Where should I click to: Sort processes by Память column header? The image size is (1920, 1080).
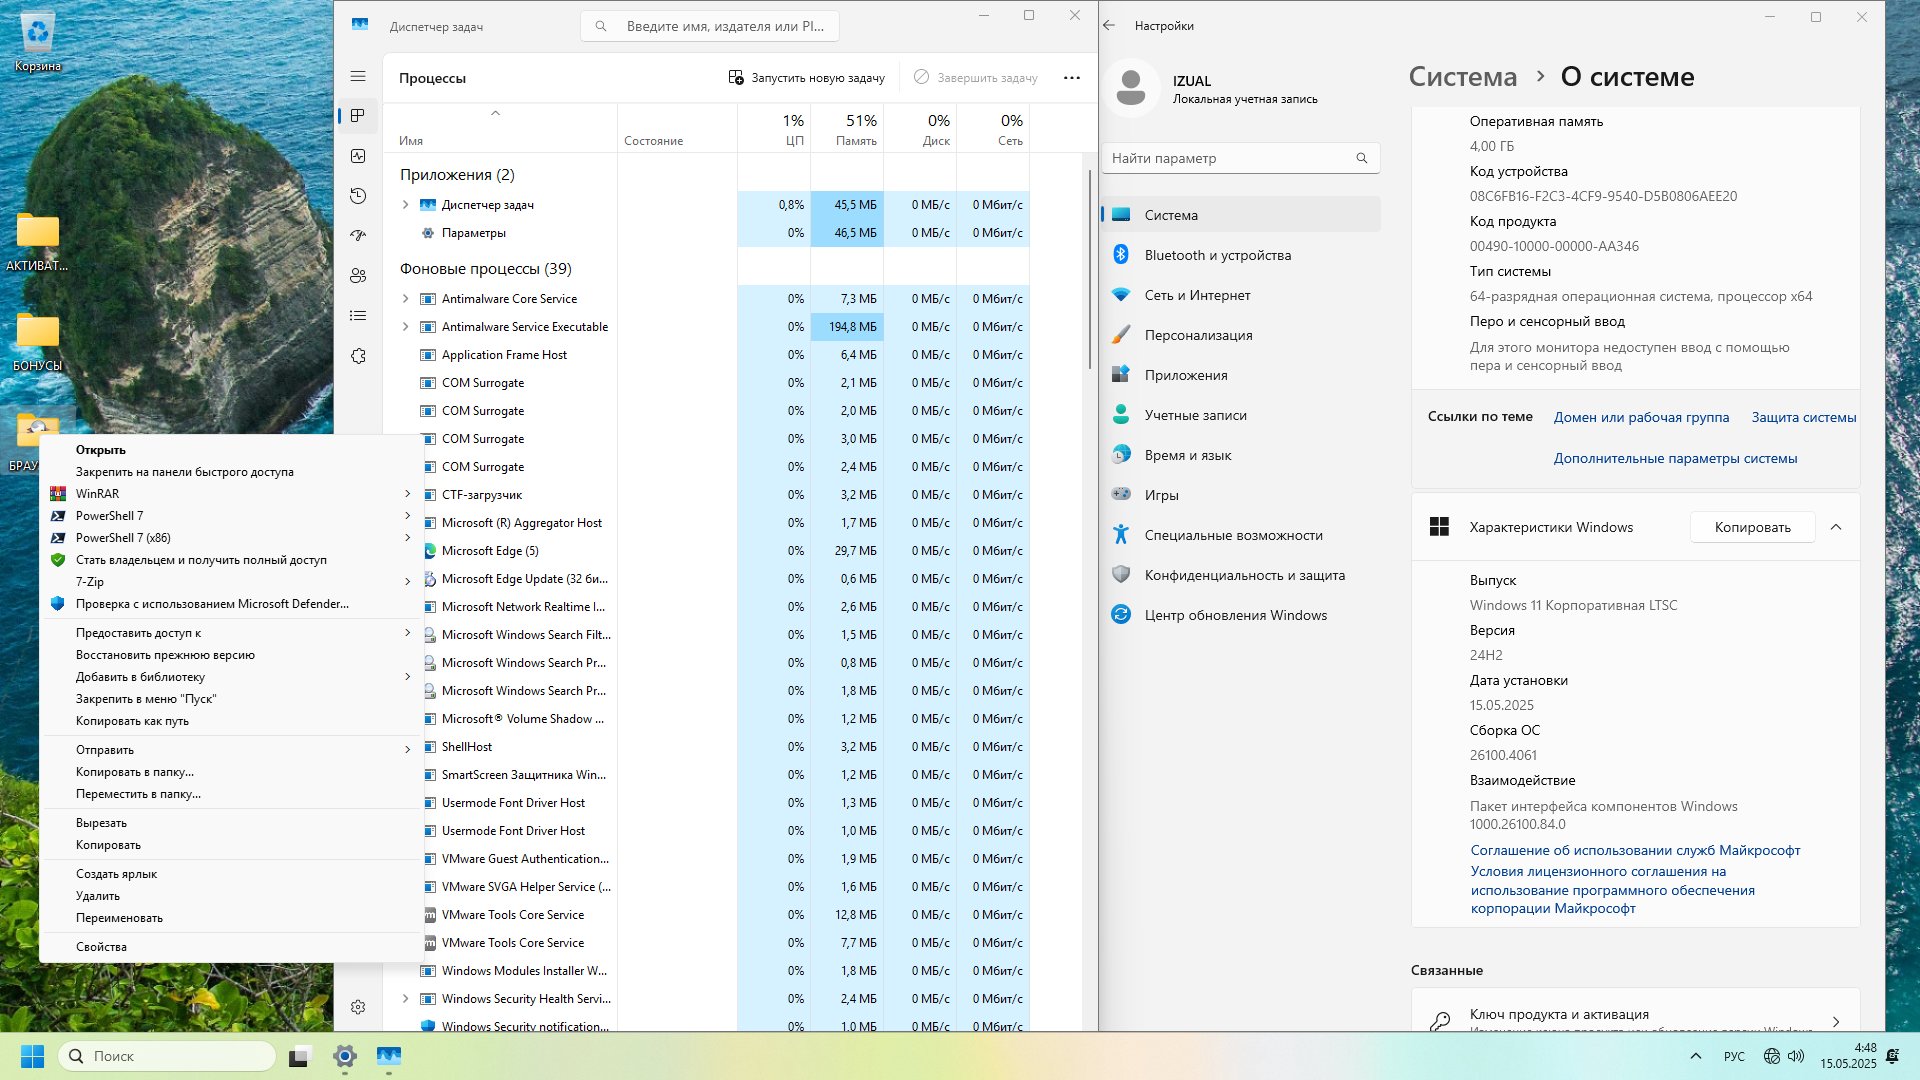(x=846, y=129)
